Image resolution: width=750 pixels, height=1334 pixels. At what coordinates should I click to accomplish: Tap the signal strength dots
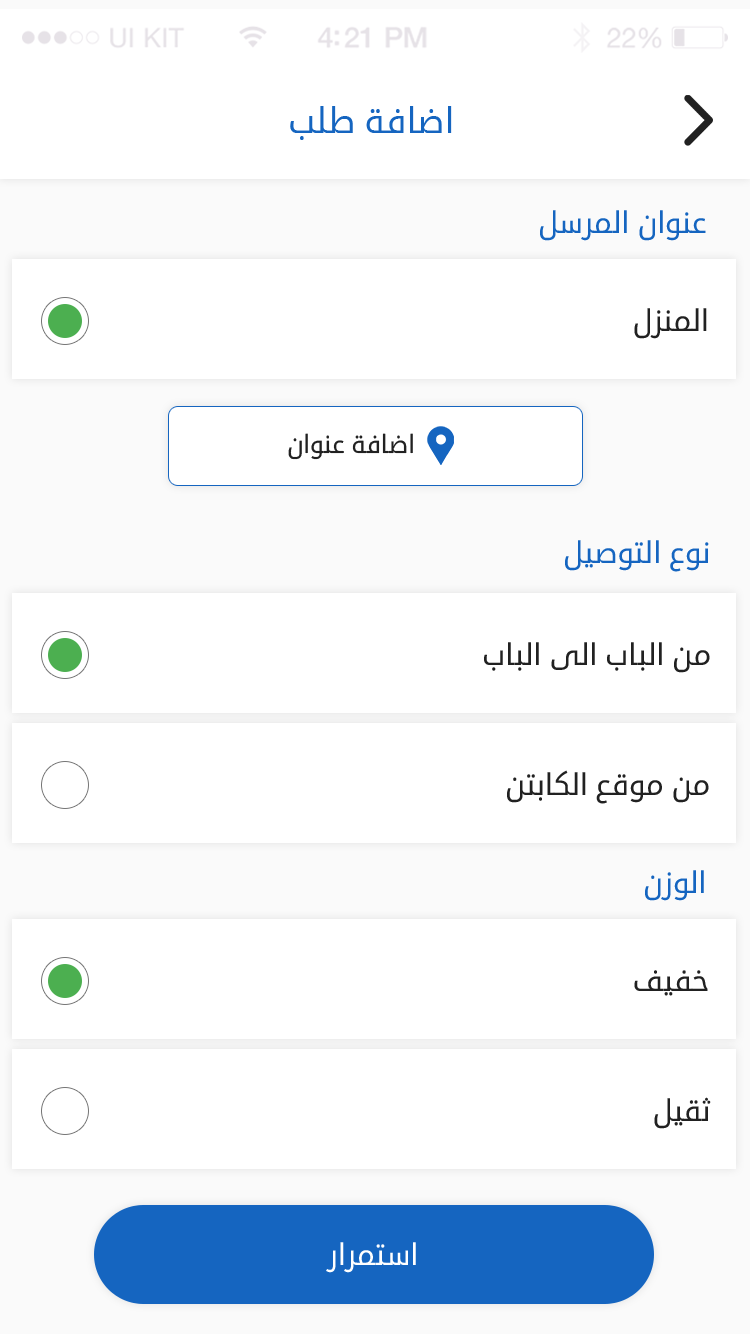tap(60, 39)
